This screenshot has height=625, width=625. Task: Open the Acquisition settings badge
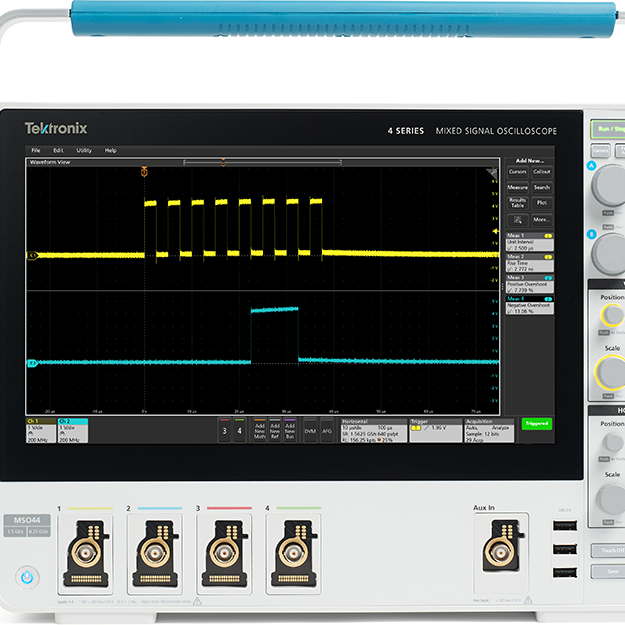(489, 430)
